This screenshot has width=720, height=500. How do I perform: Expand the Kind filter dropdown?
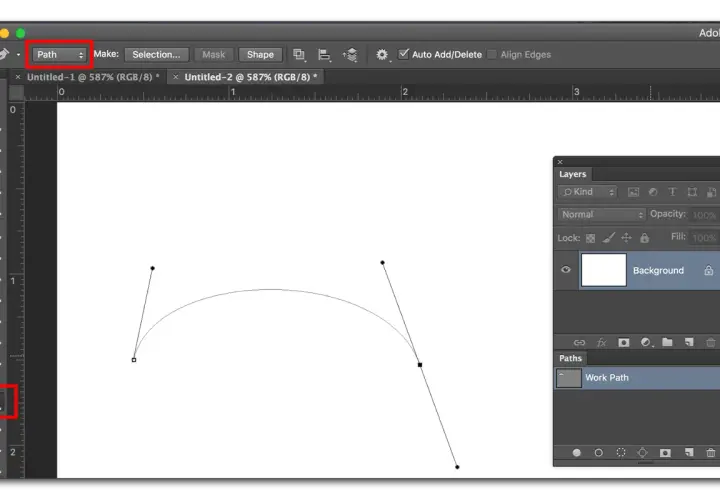tap(587, 192)
